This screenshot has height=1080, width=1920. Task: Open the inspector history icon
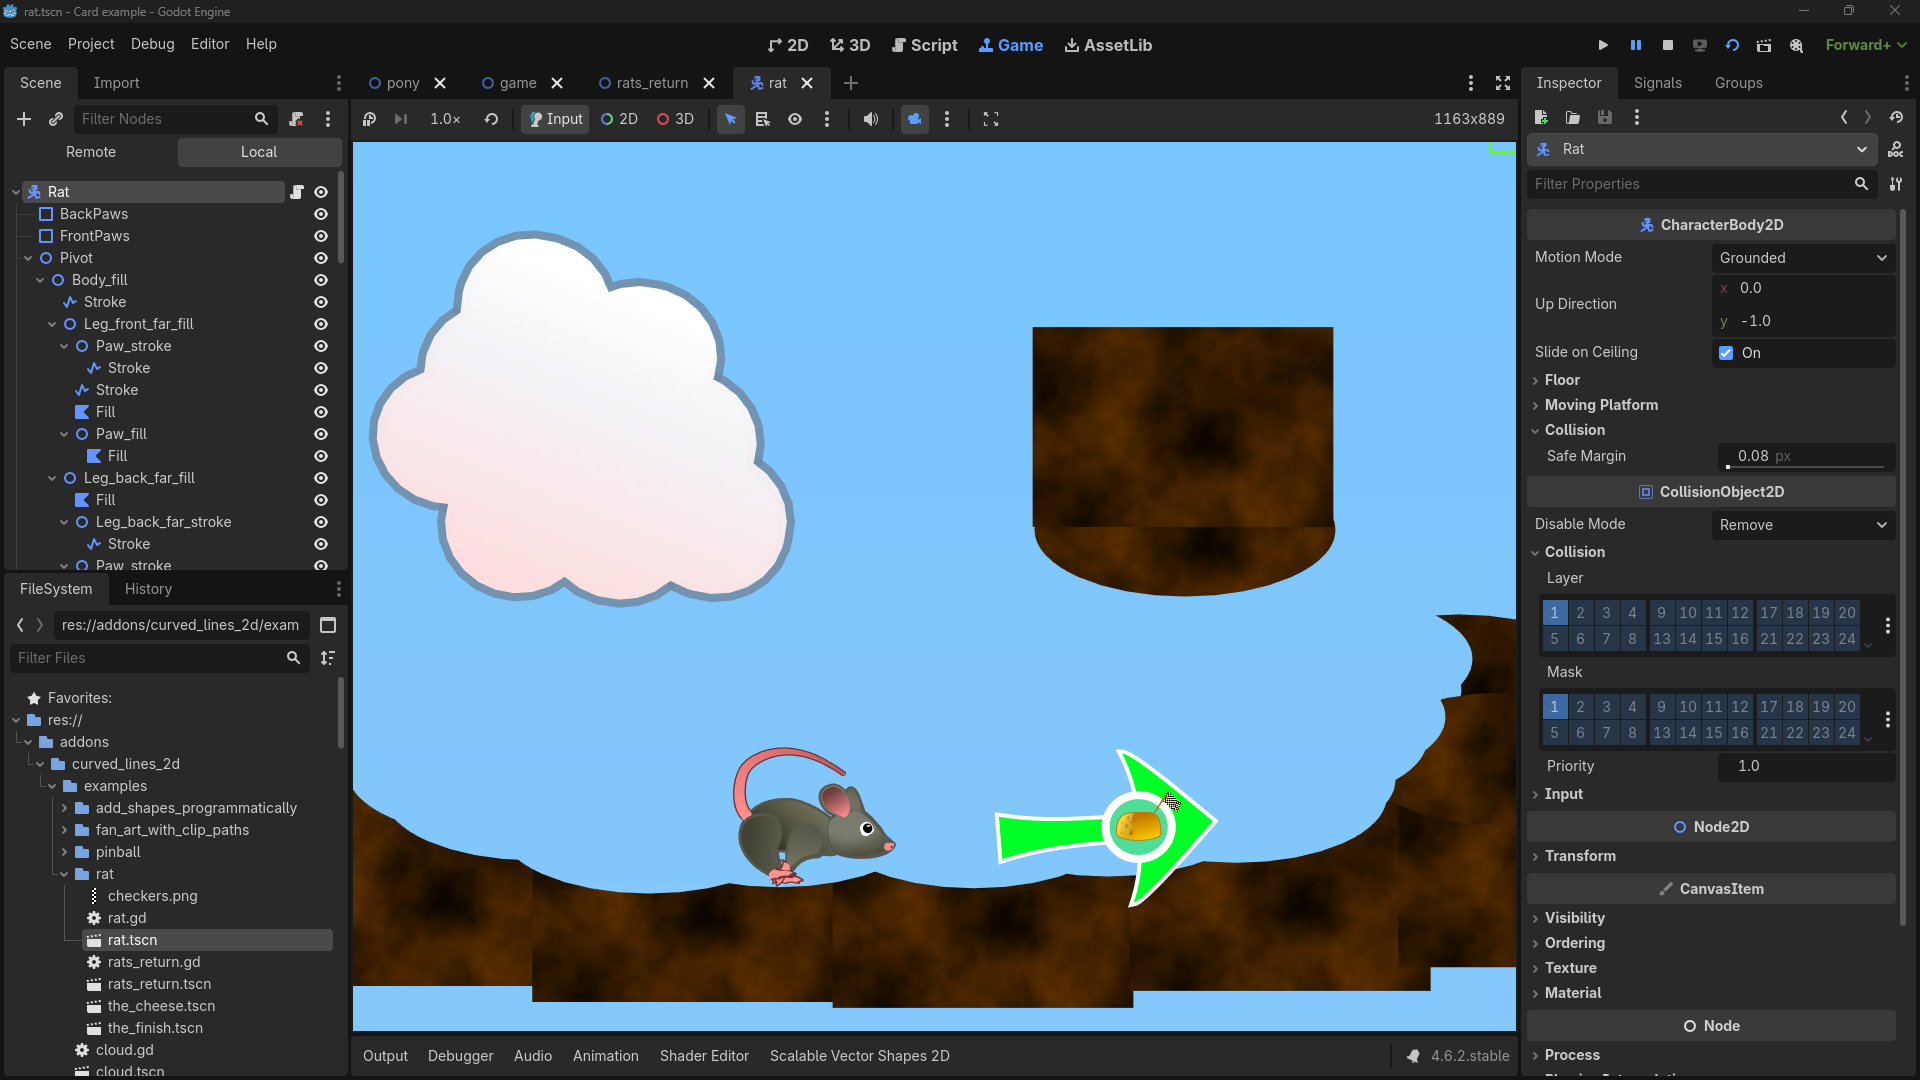pos(1896,117)
